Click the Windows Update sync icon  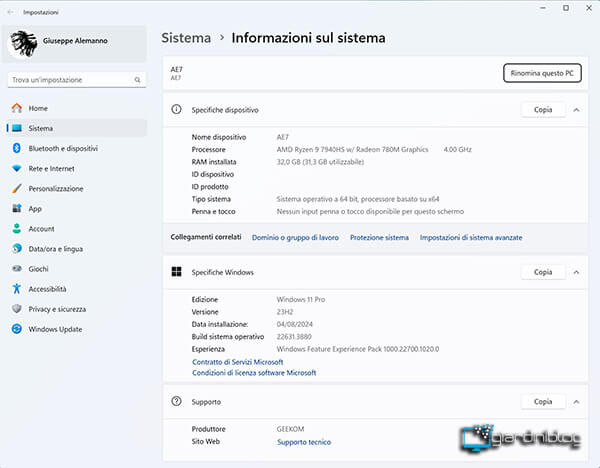coord(16,329)
